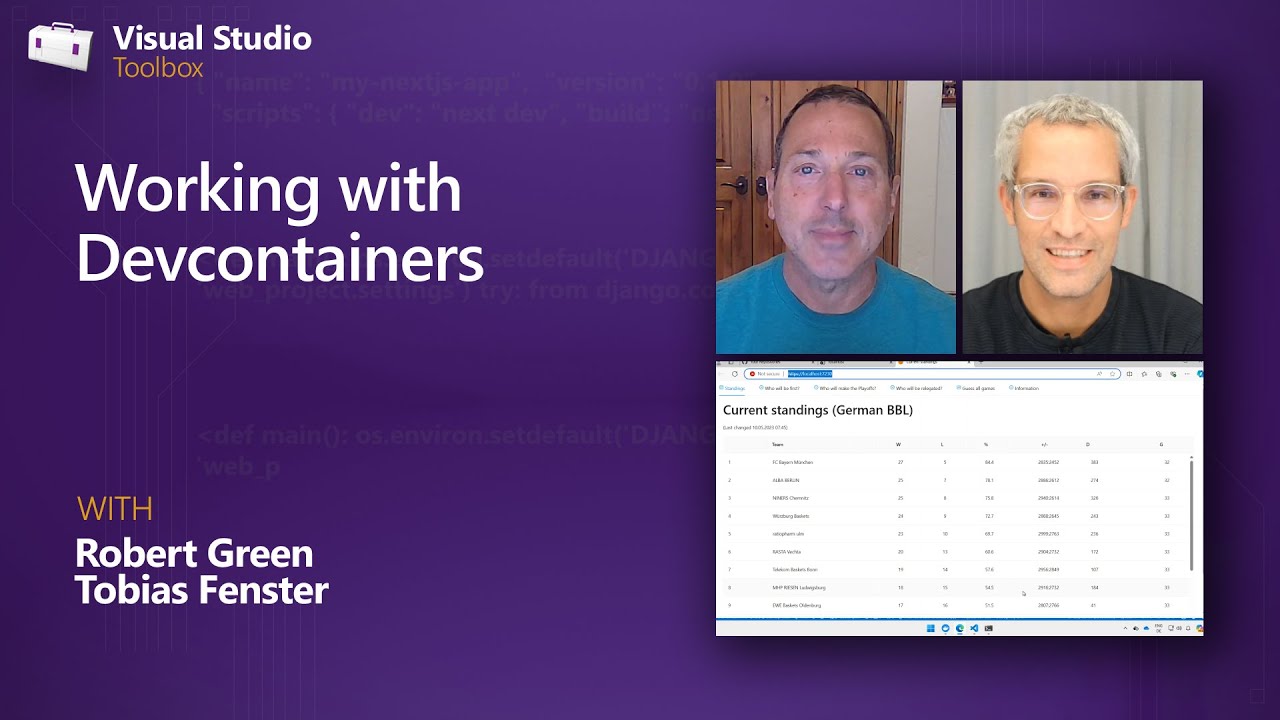Viewport: 1280px width, 720px height.
Task: Click the Last changed timestamp text
Action: pyautogui.click(x=755, y=427)
